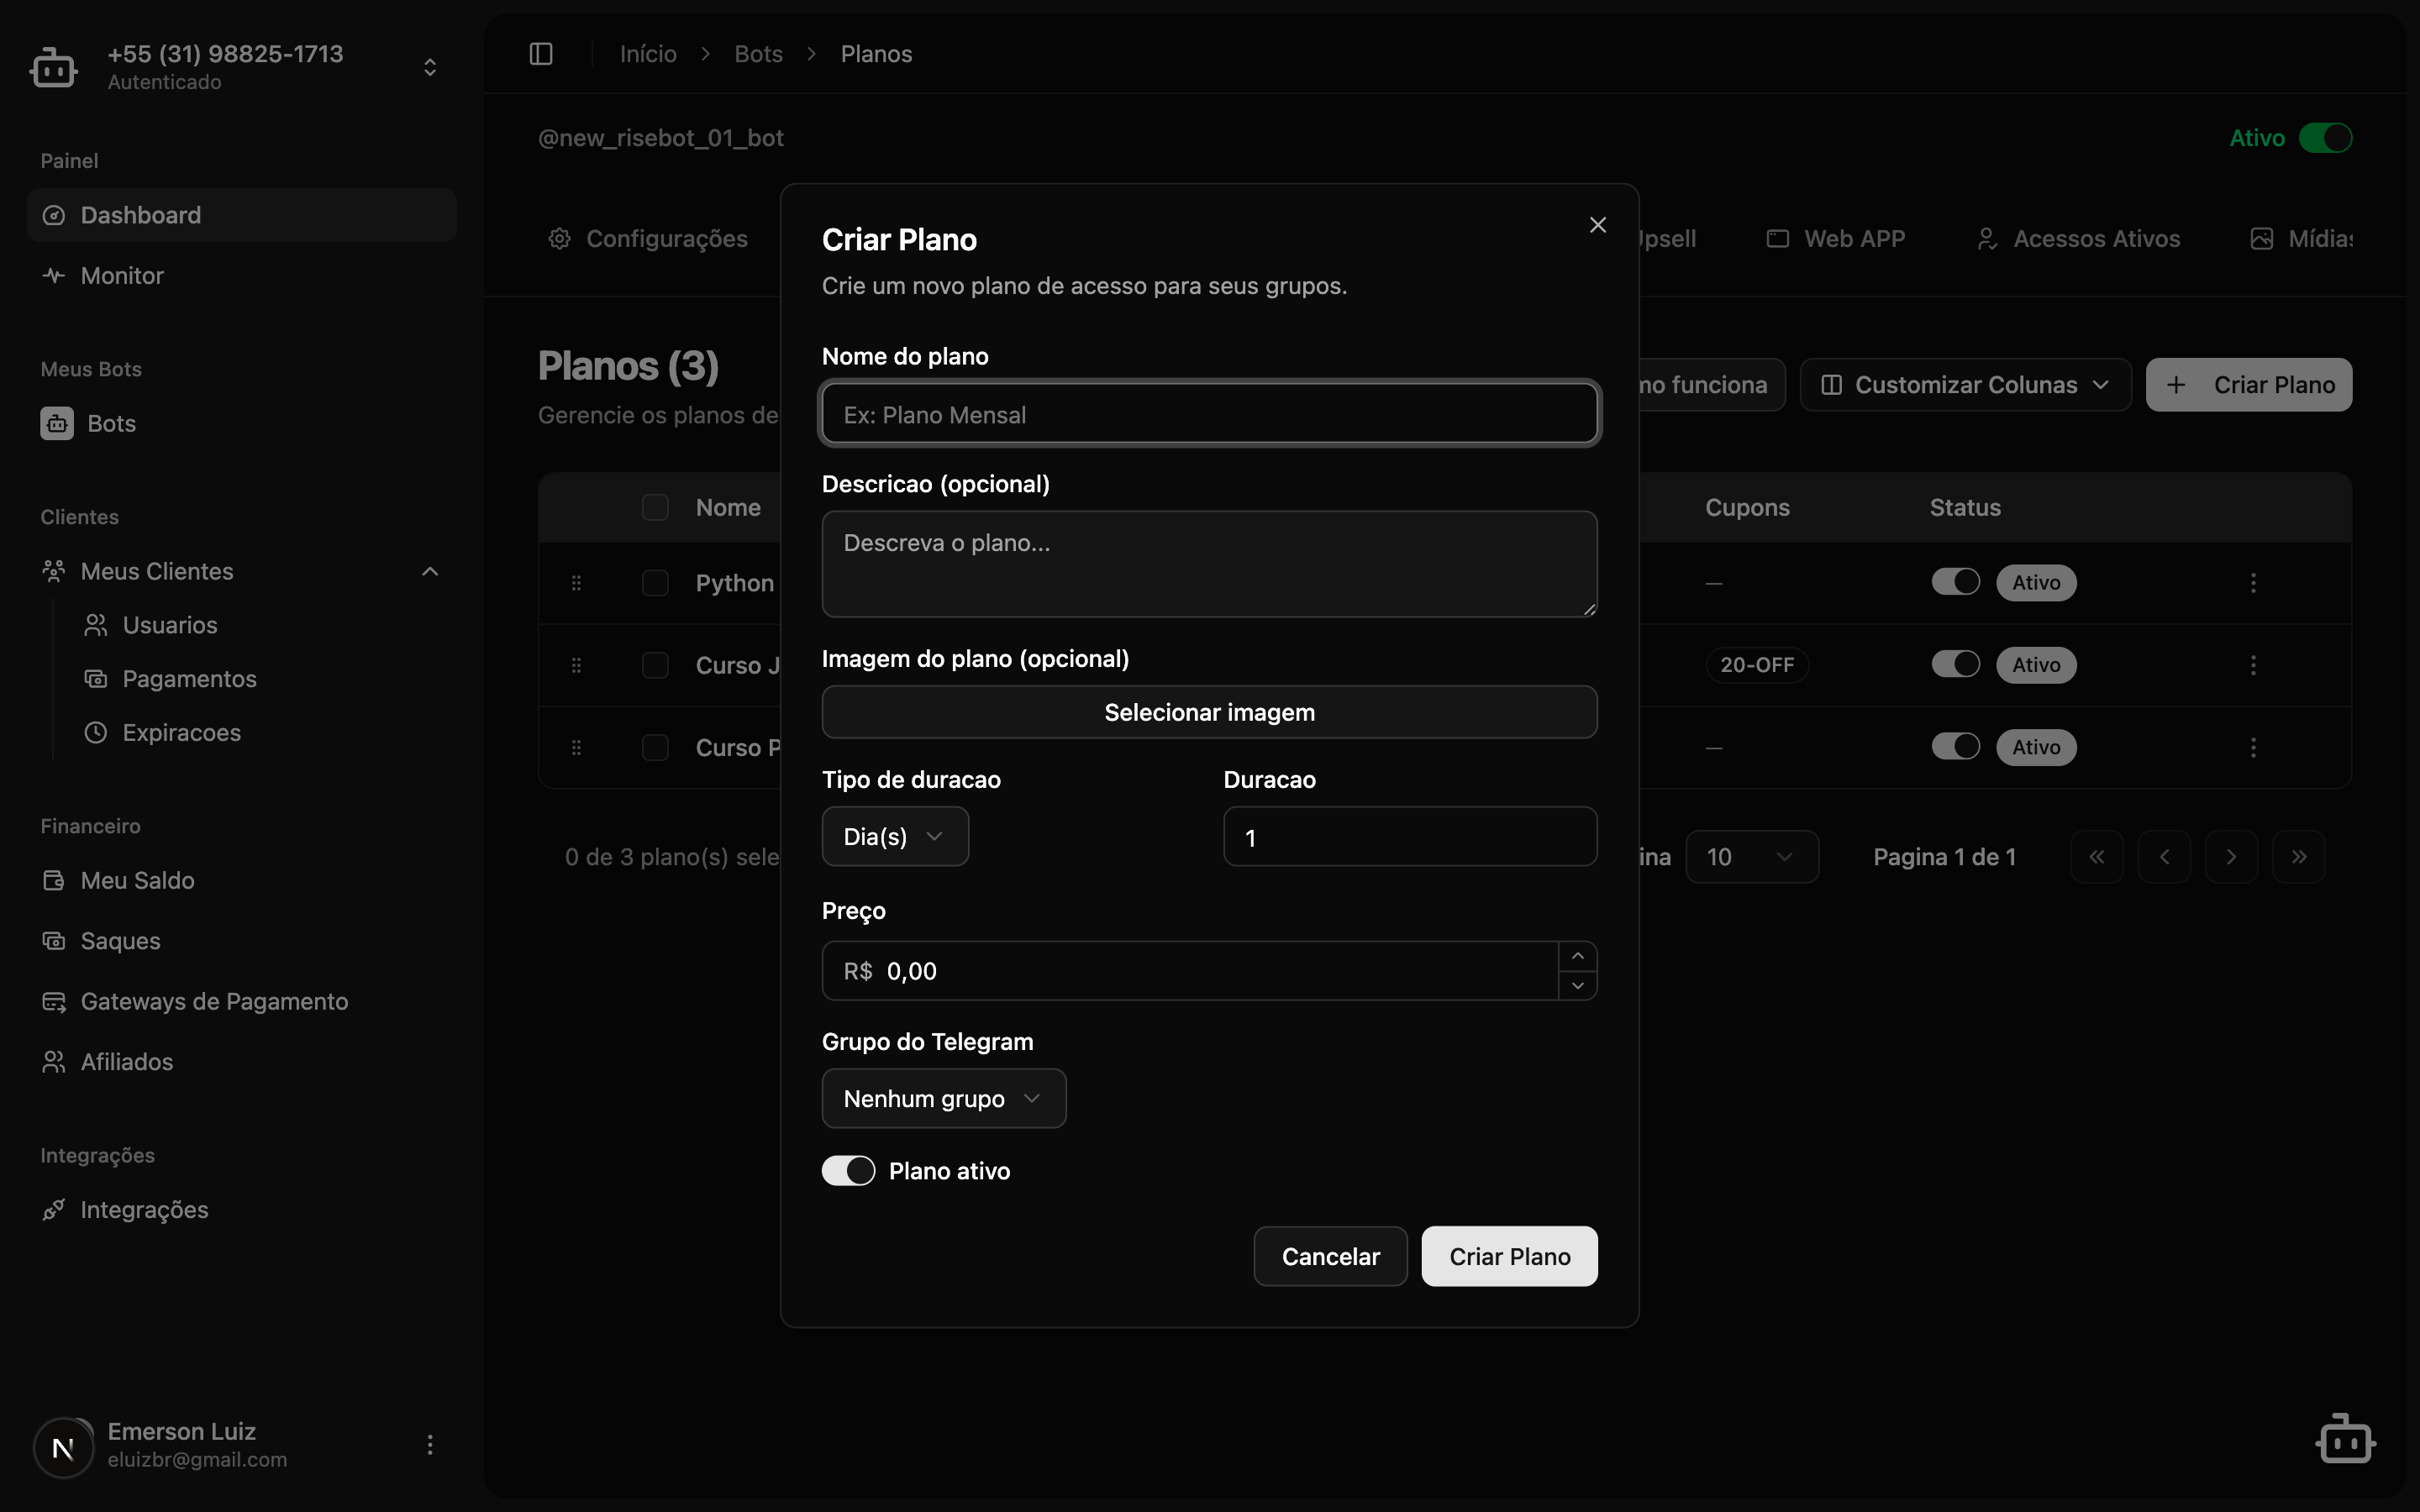Sort by the Status column header
Viewport: 2420px width, 1512px height.
click(x=1965, y=508)
